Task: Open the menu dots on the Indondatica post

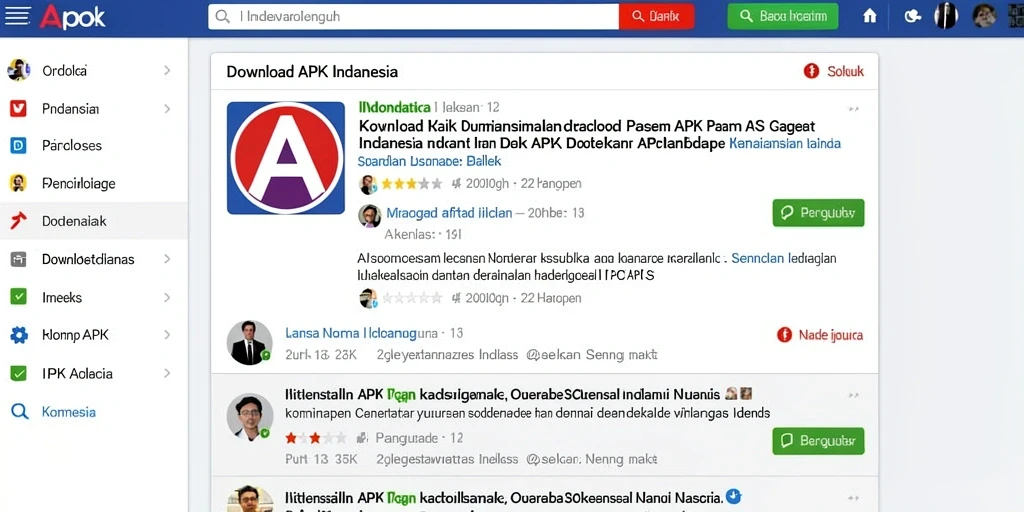Action: click(853, 109)
